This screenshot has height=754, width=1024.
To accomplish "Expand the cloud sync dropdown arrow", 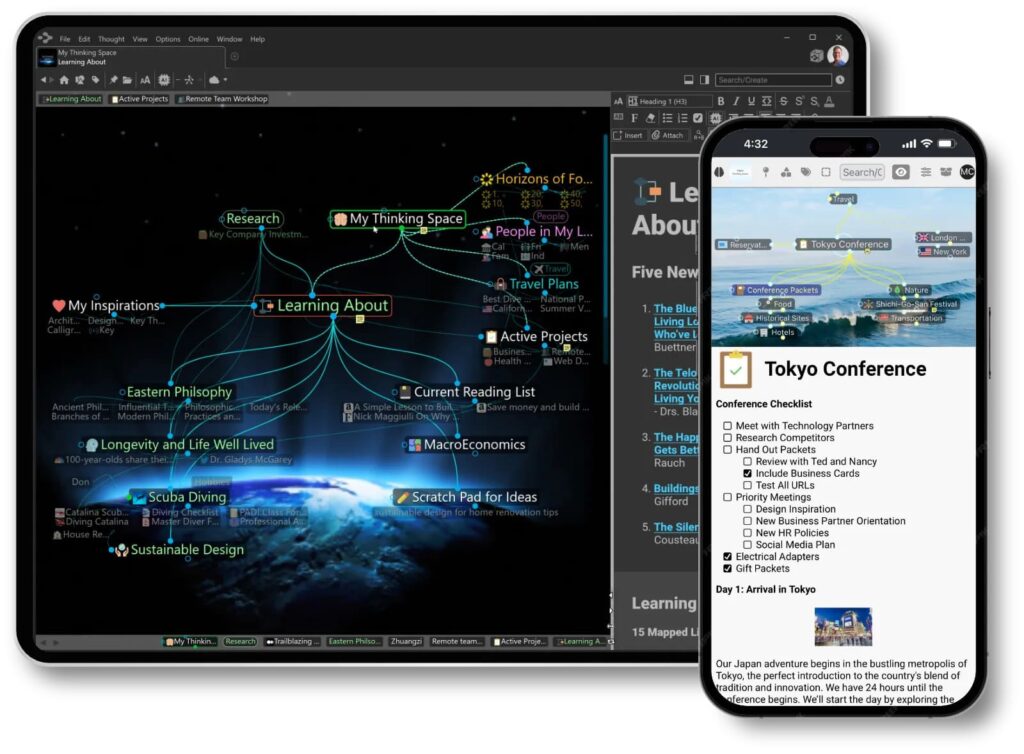I will pos(226,80).
